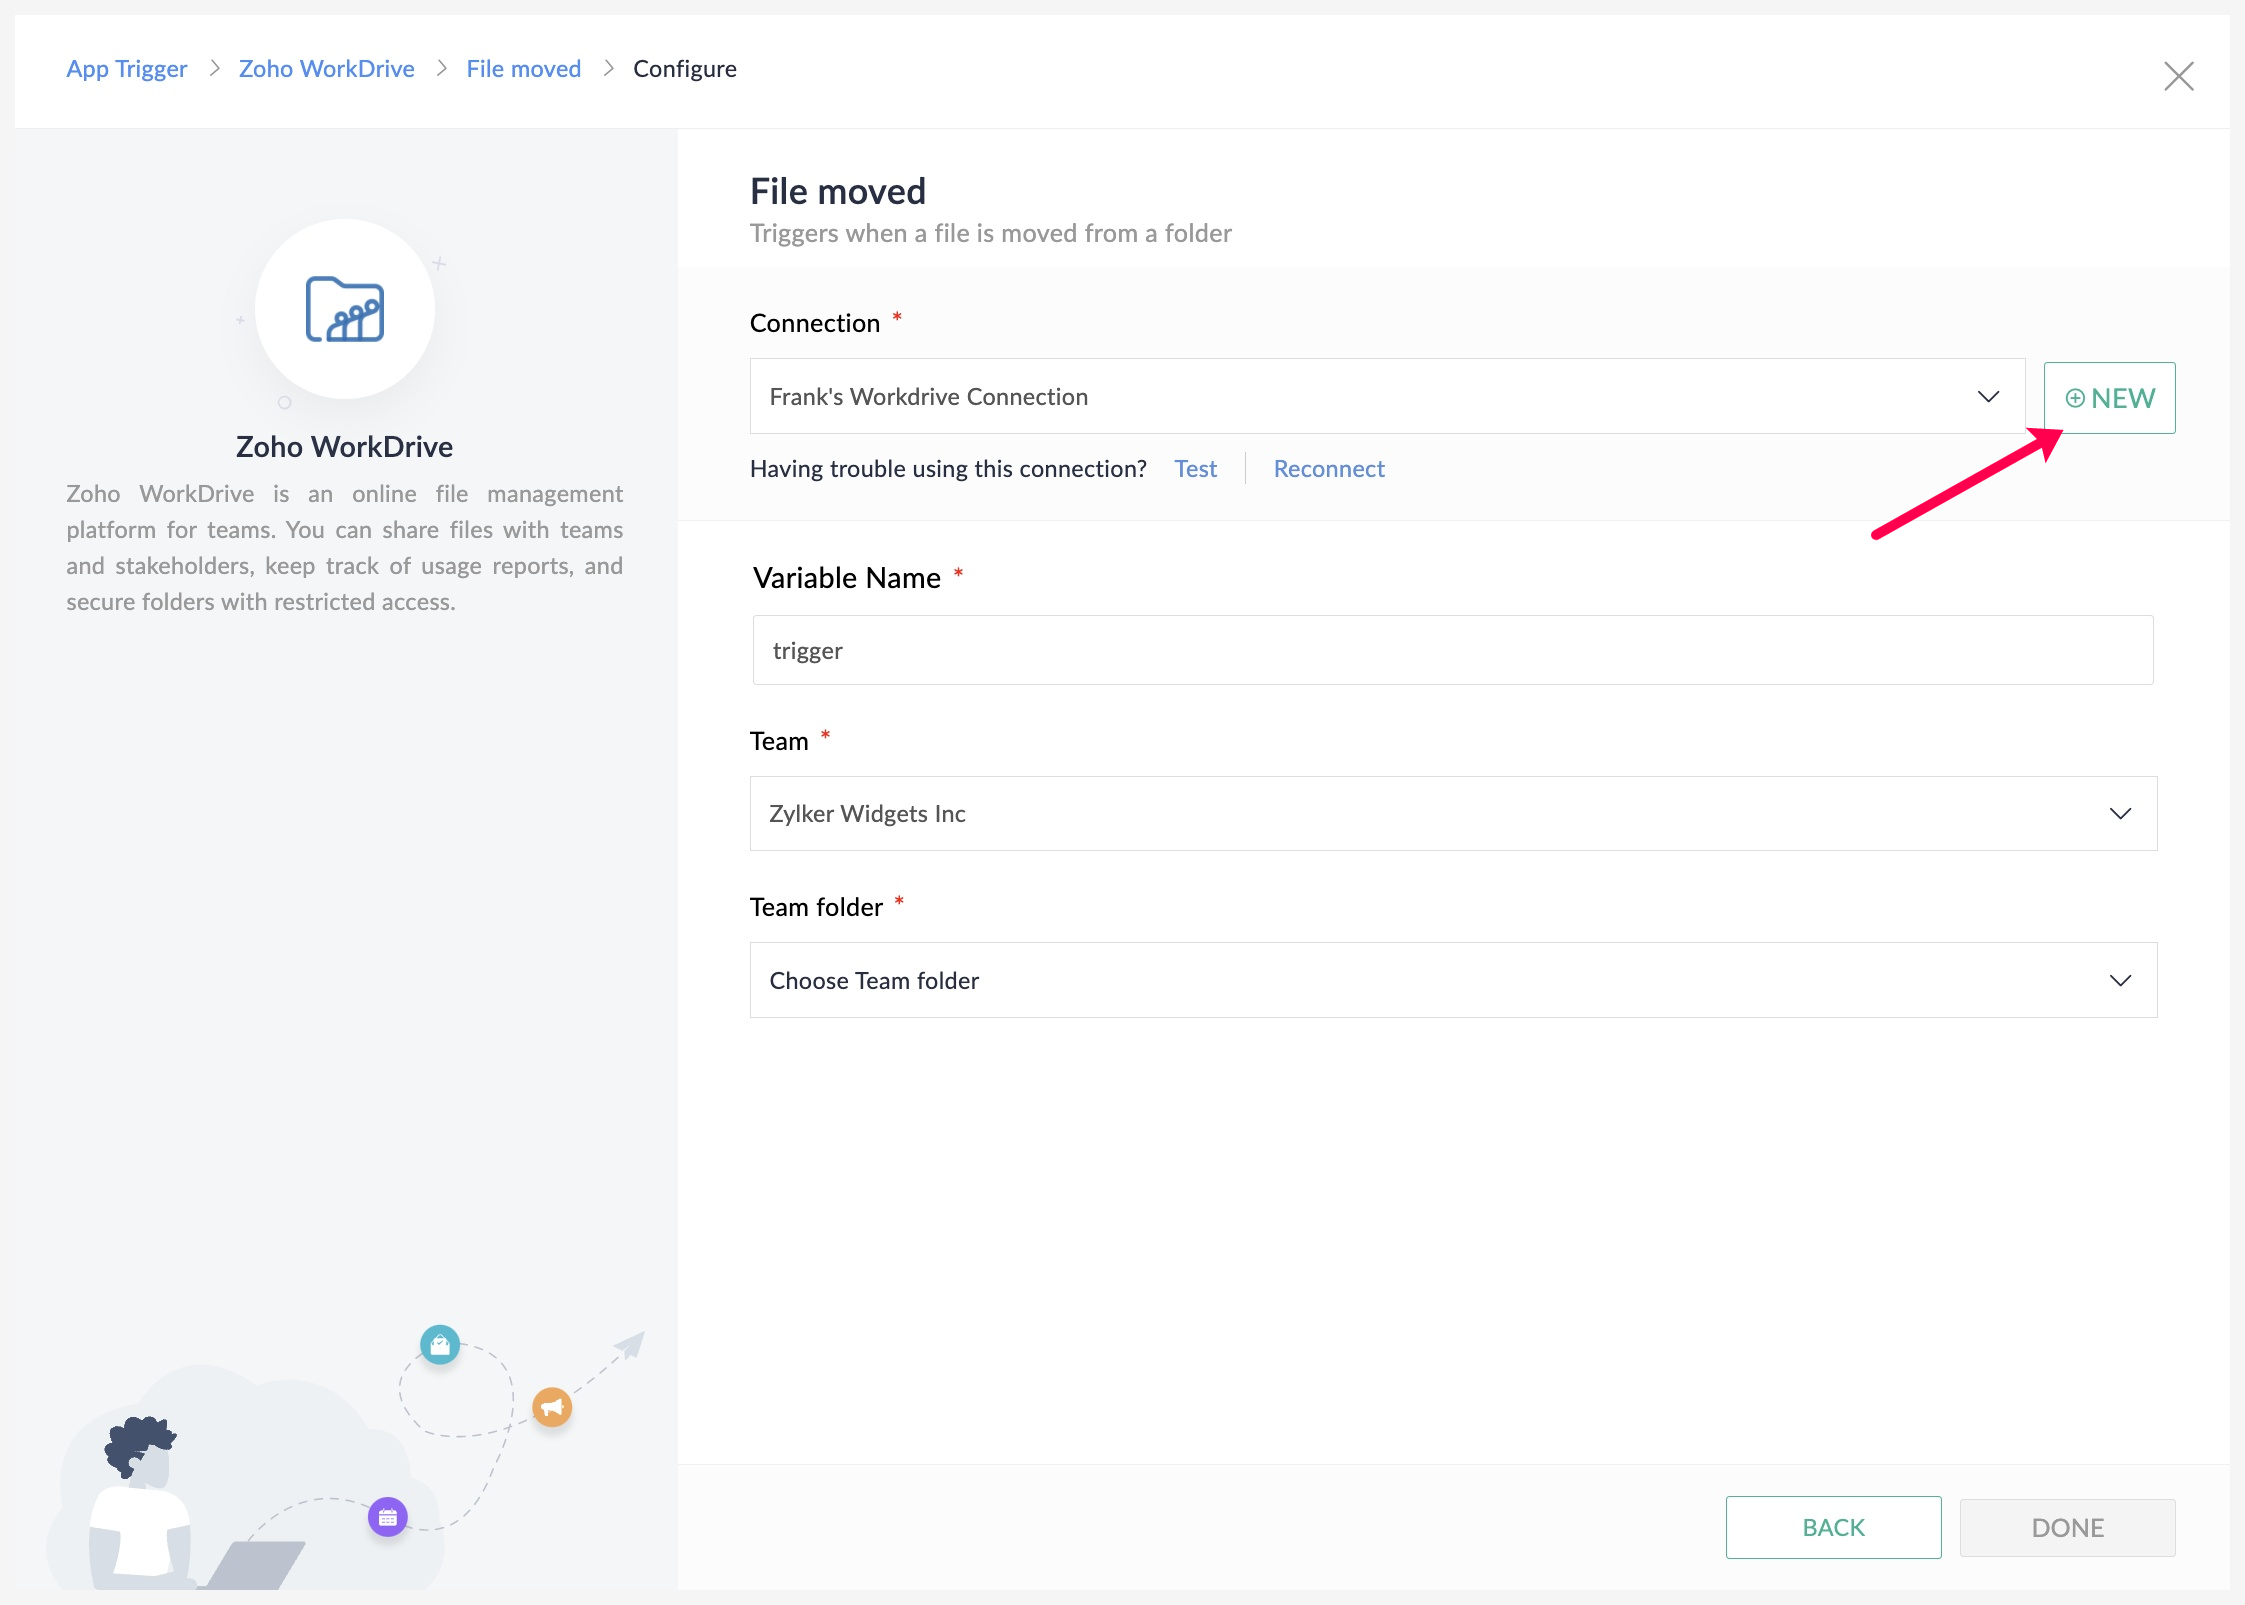Navigate to Zoho WorkDrive breadcrumb

(326, 68)
